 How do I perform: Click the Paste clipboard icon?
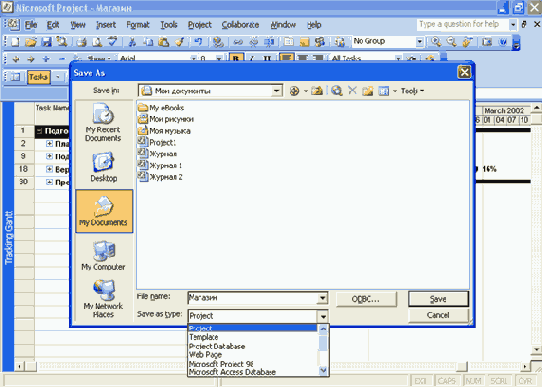163,42
